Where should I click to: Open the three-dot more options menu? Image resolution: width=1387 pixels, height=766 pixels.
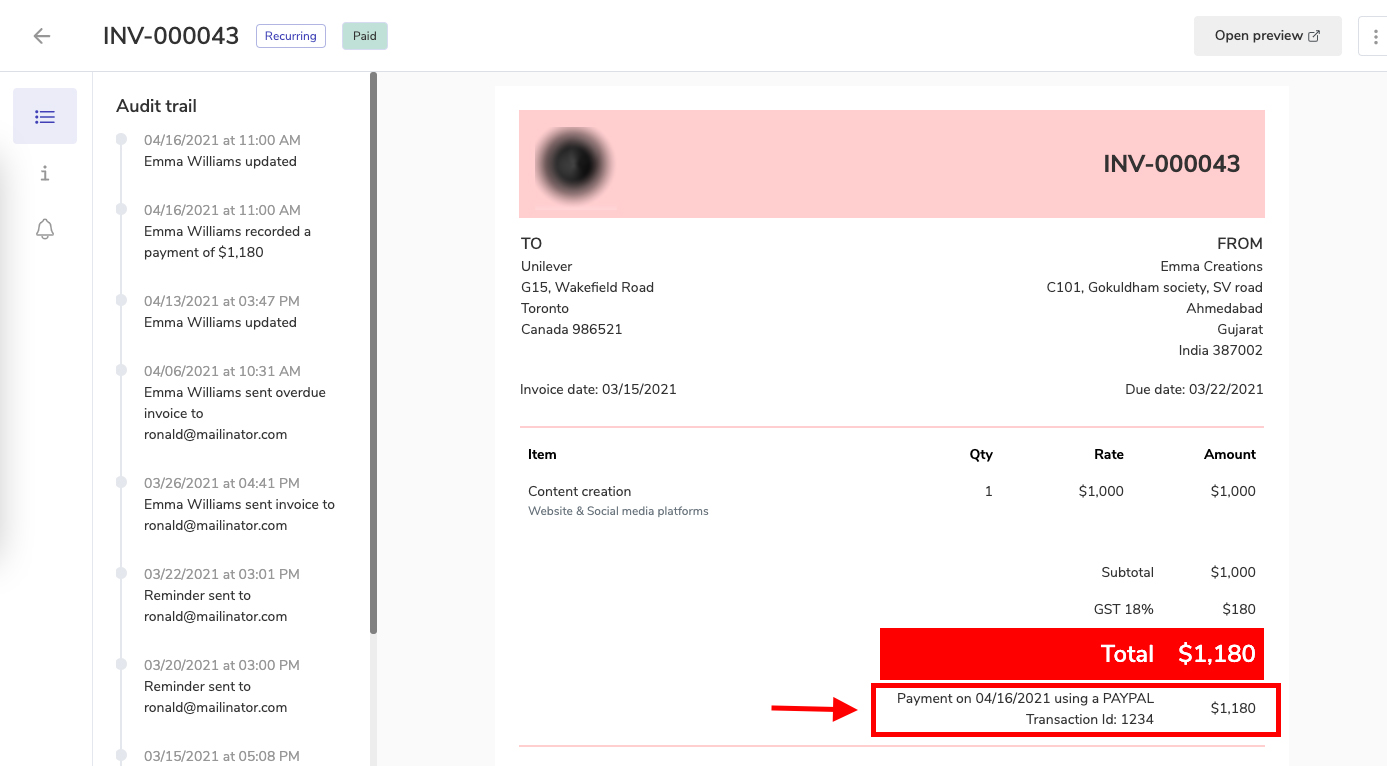coord(1372,36)
